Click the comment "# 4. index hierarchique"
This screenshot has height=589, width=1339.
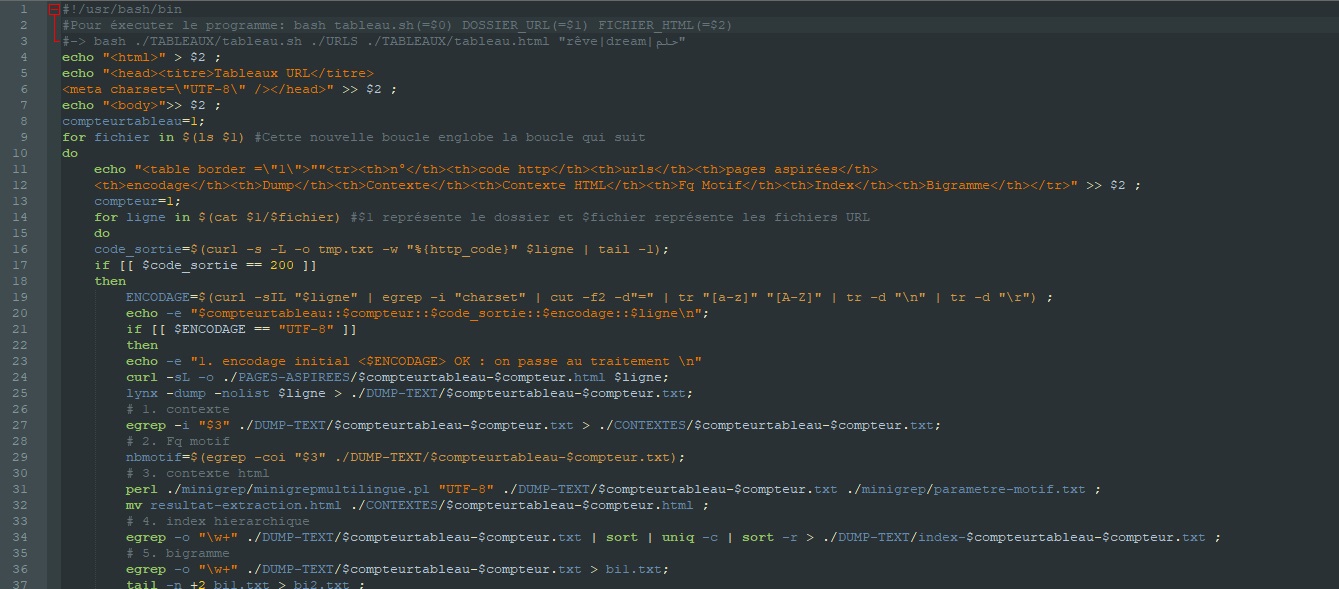(218, 521)
